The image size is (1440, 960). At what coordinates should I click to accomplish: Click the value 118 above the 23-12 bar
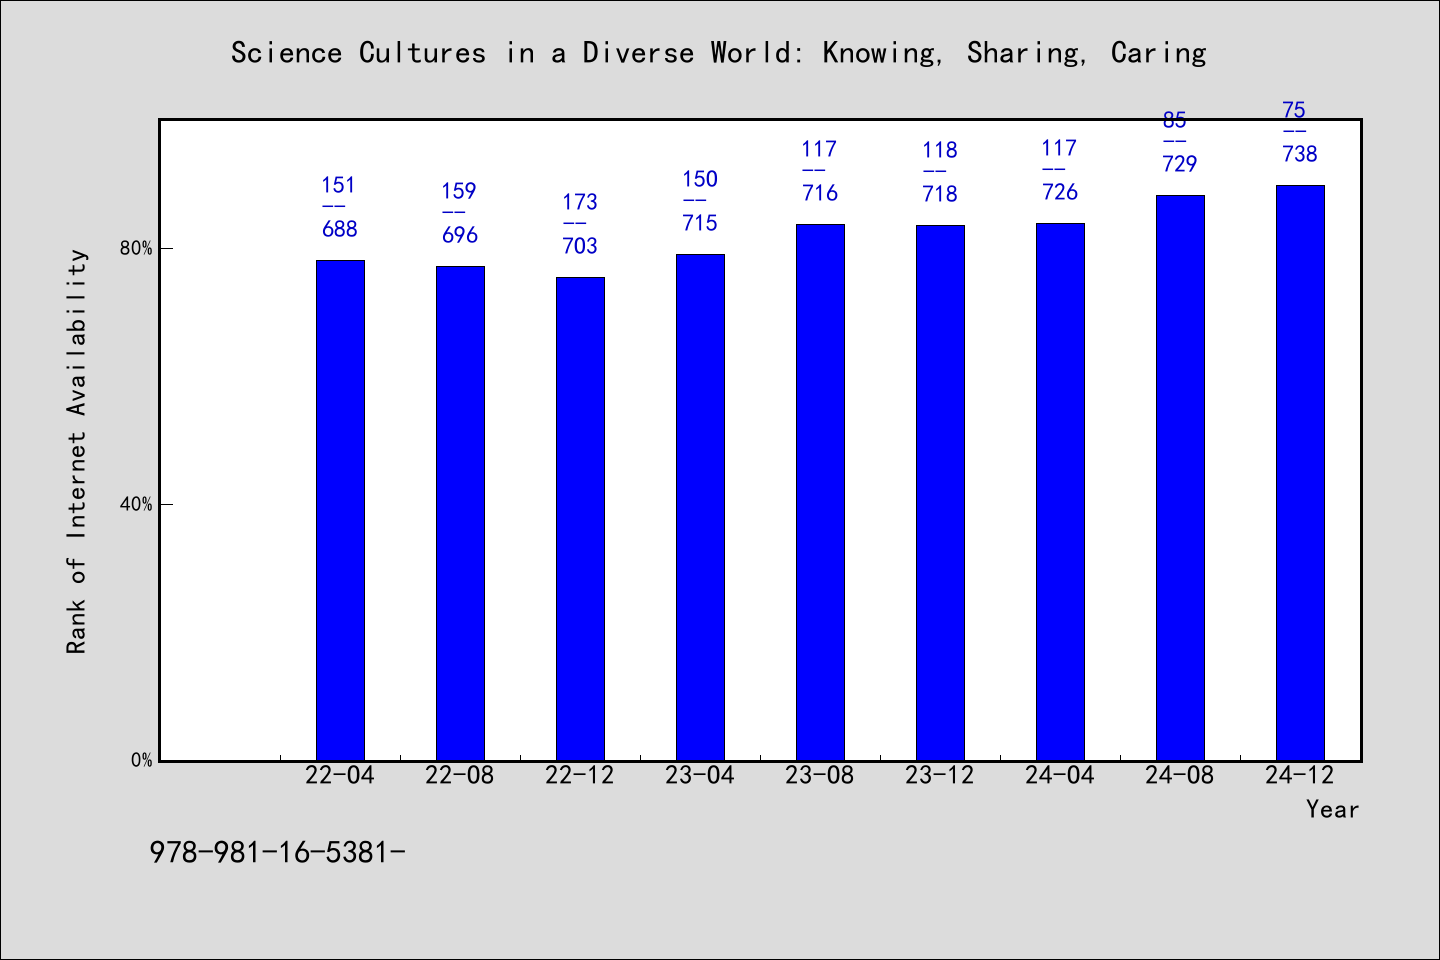[940, 150]
